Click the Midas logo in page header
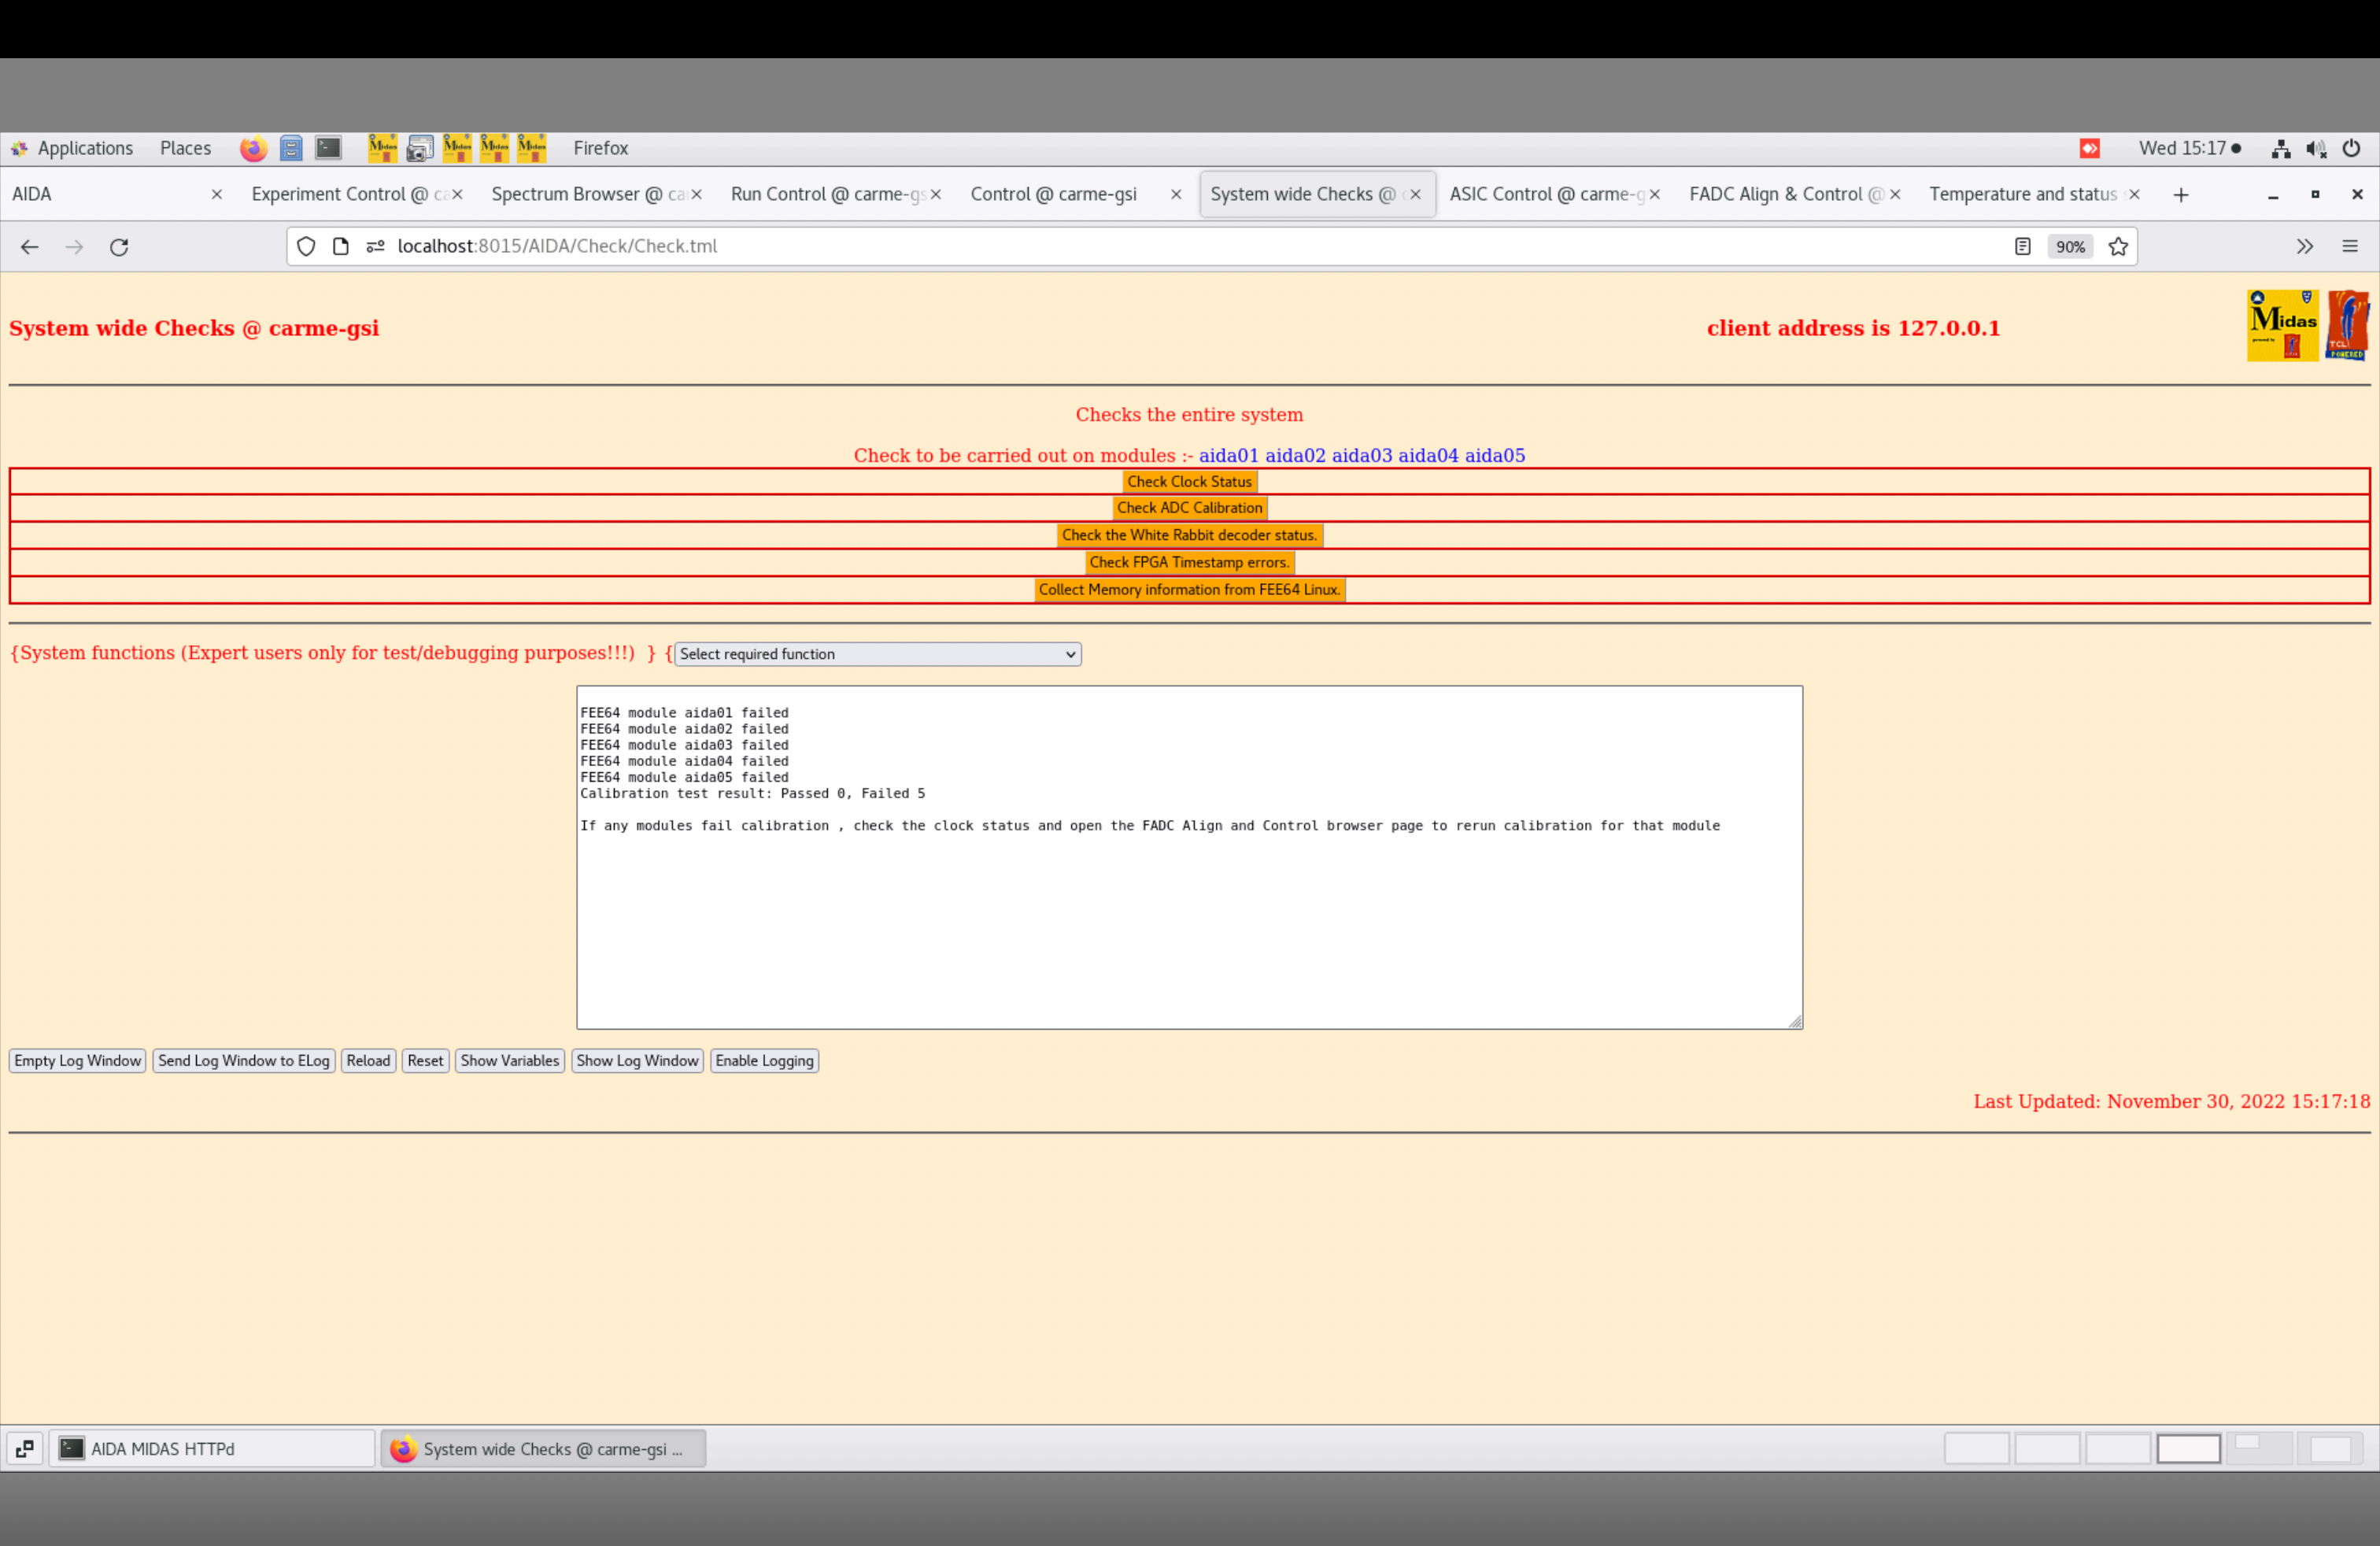Viewport: 2380px width, 1546px height. pyautogui.click(x=2282, y=325)
